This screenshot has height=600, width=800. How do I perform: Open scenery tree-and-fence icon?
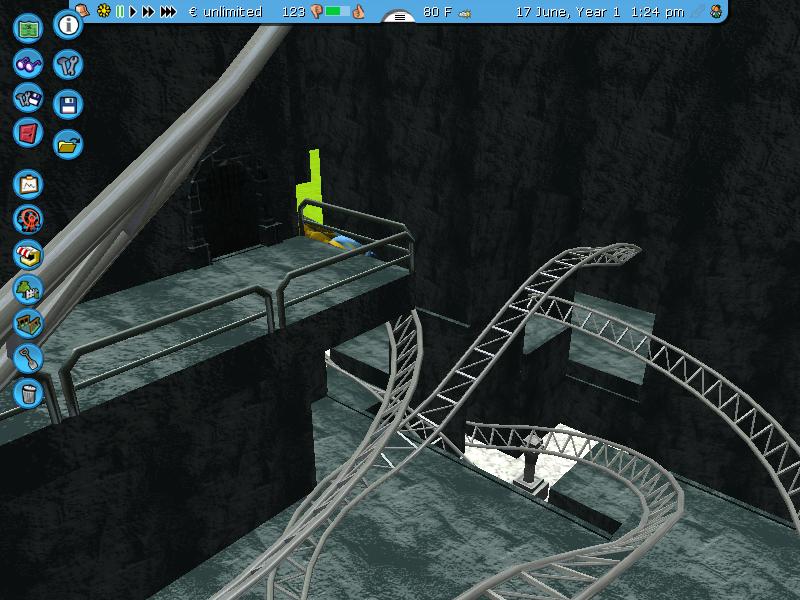[28, 289]
